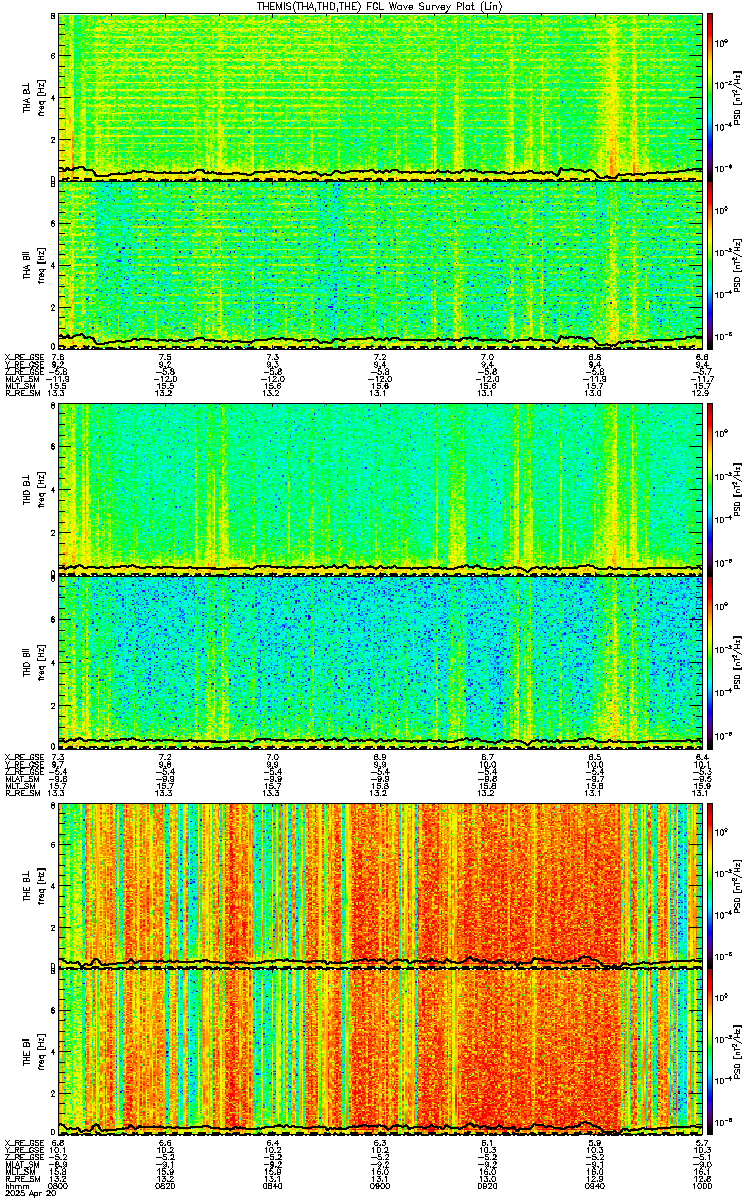Click the PSD [nT²/Hz] label of THA B∥
This screenshot has height=1200, width=750.
click(x=737, y=265)
